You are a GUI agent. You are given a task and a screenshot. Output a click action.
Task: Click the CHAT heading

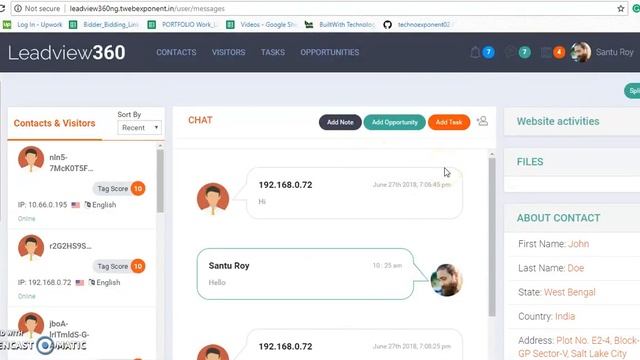click(200, 120)
